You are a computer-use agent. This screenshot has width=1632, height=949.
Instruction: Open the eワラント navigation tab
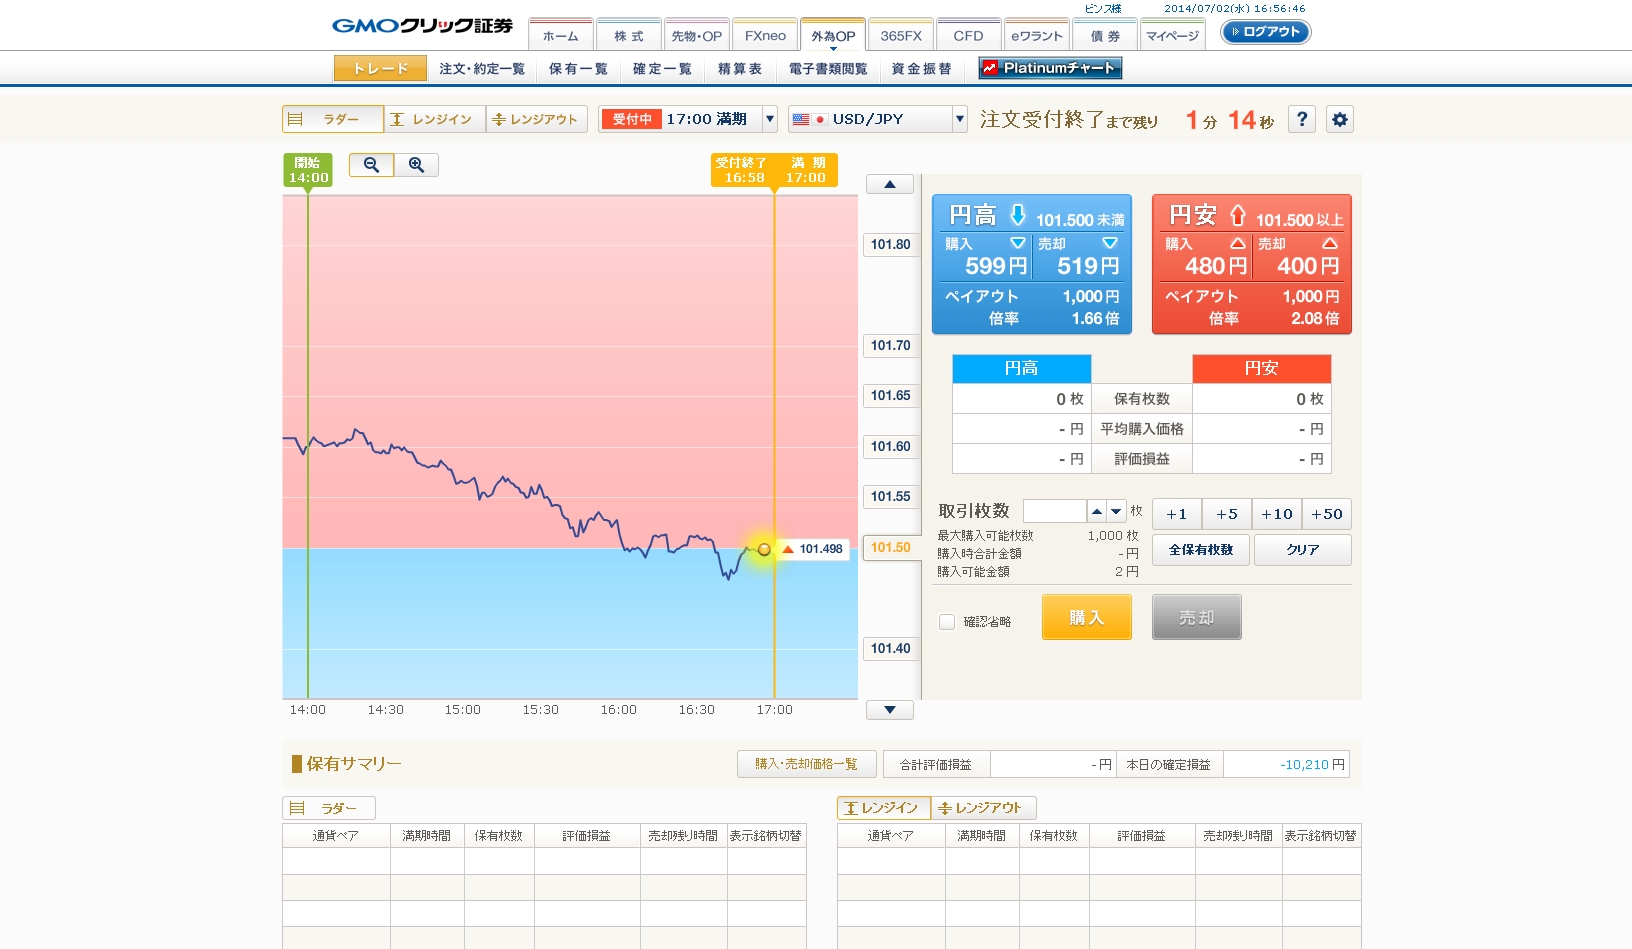tap(1037, 35)
